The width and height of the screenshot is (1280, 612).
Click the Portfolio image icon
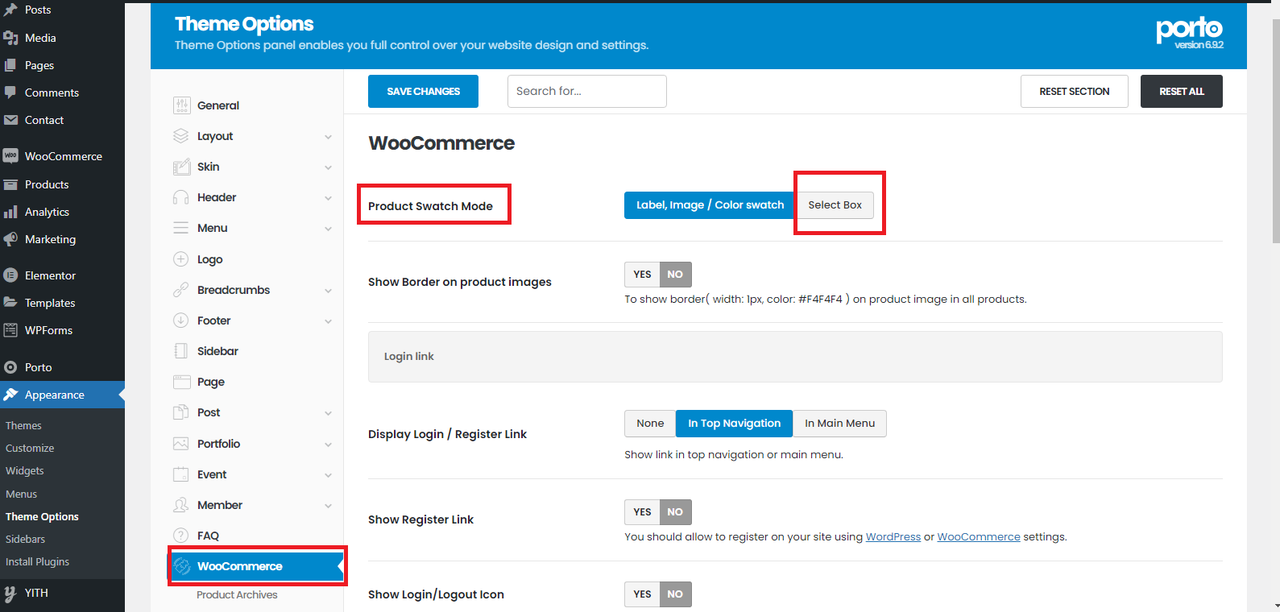(x=181, y=443)
